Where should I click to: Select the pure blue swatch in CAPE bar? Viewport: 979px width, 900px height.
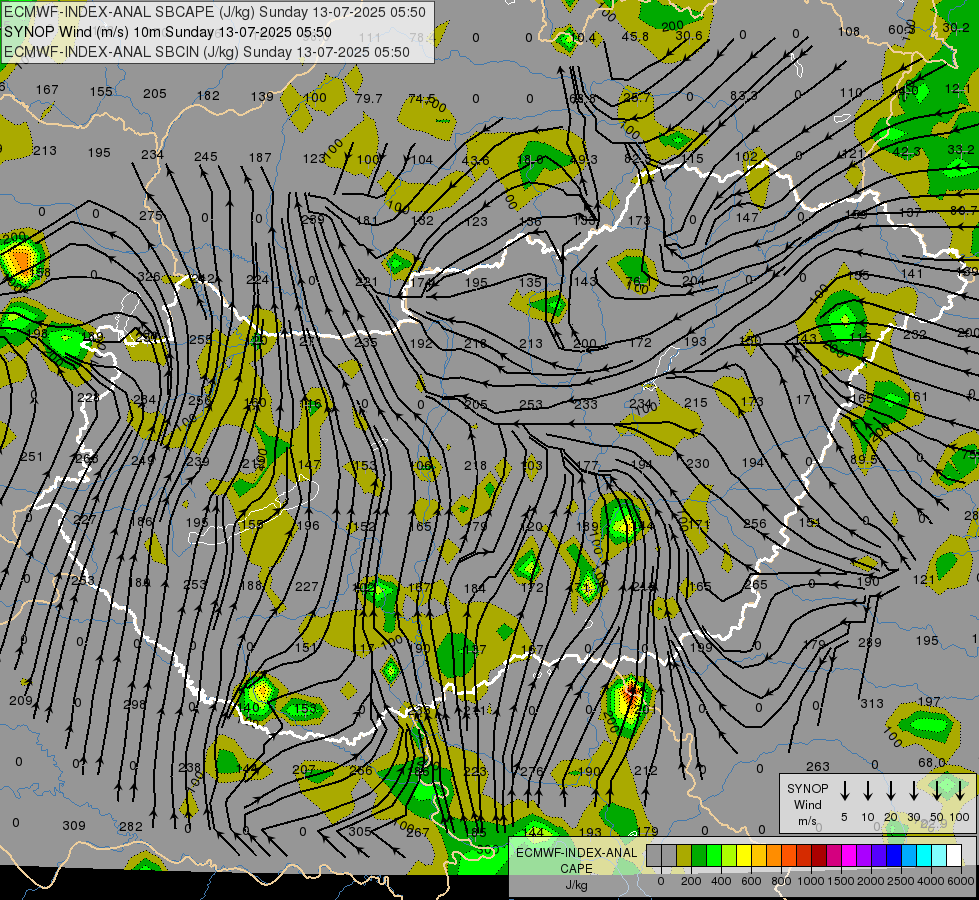click(x=894, y=855)
